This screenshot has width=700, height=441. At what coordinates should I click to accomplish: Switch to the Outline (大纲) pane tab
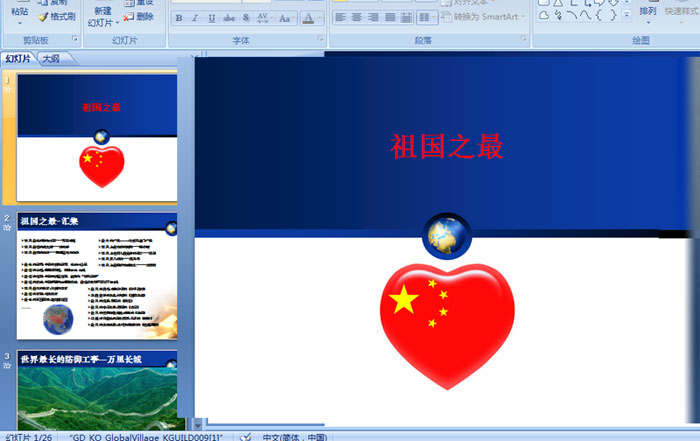tap(51, 58)
